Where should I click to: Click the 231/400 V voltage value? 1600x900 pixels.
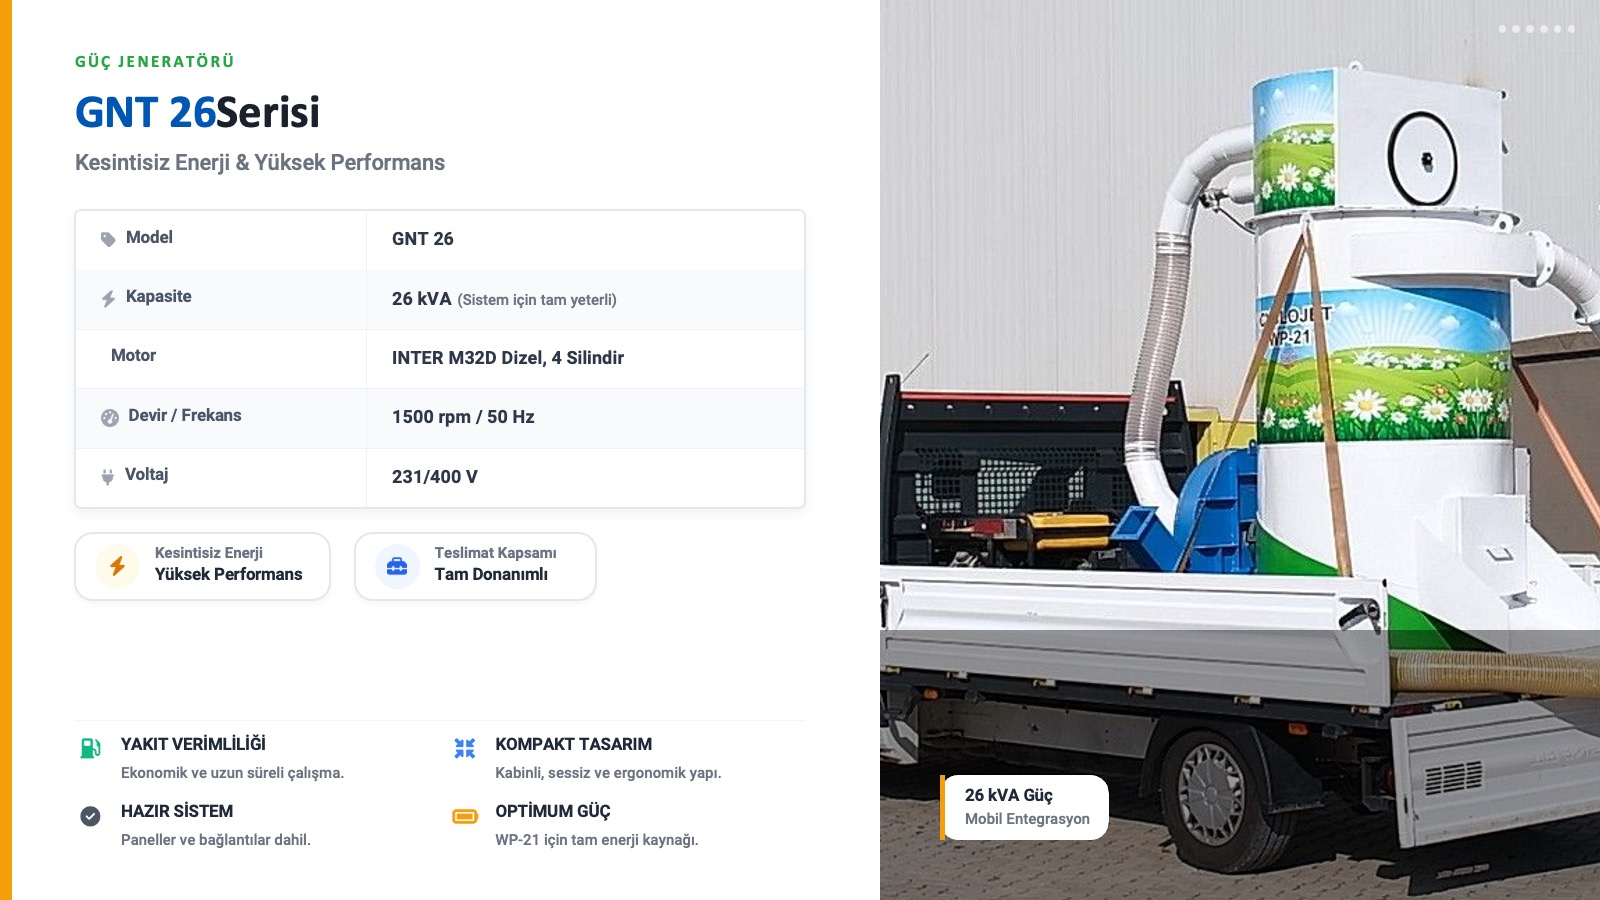pyautogui.click(x=435, y=477)
